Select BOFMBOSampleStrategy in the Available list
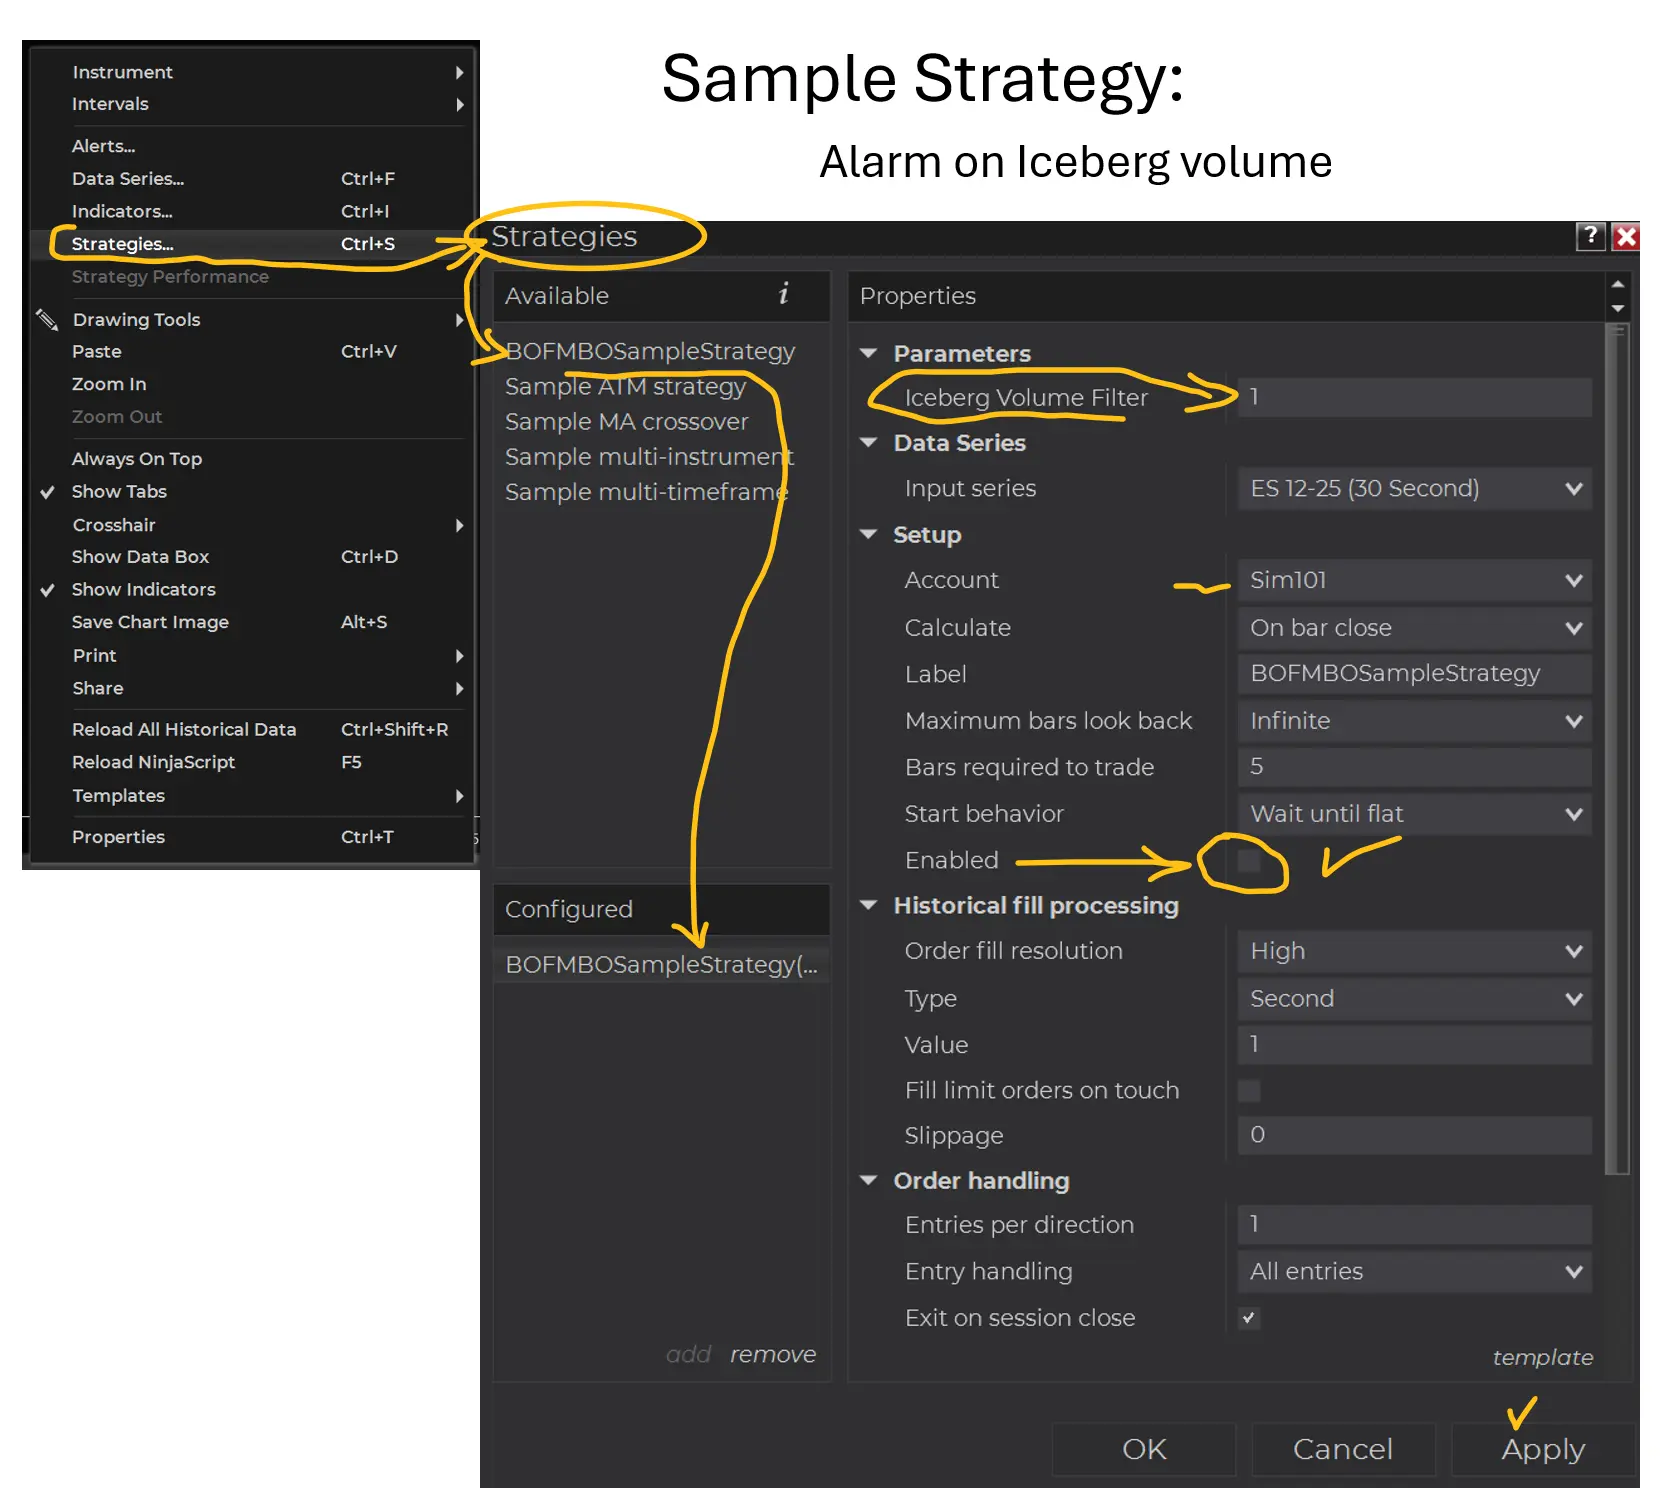 click(650, 352)
